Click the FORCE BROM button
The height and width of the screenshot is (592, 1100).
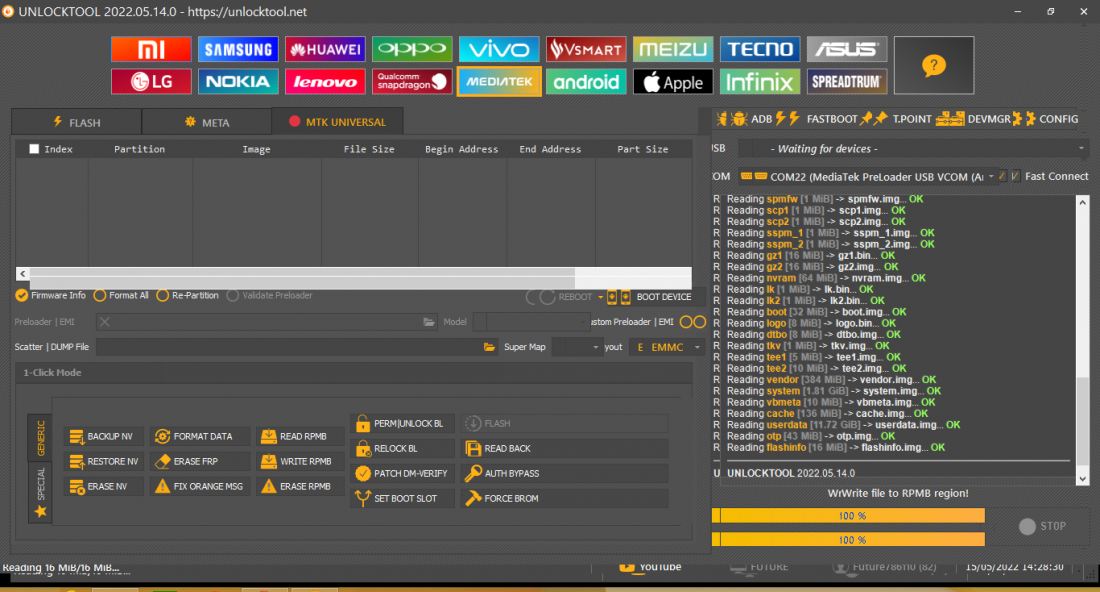click(x=564, y=499)
